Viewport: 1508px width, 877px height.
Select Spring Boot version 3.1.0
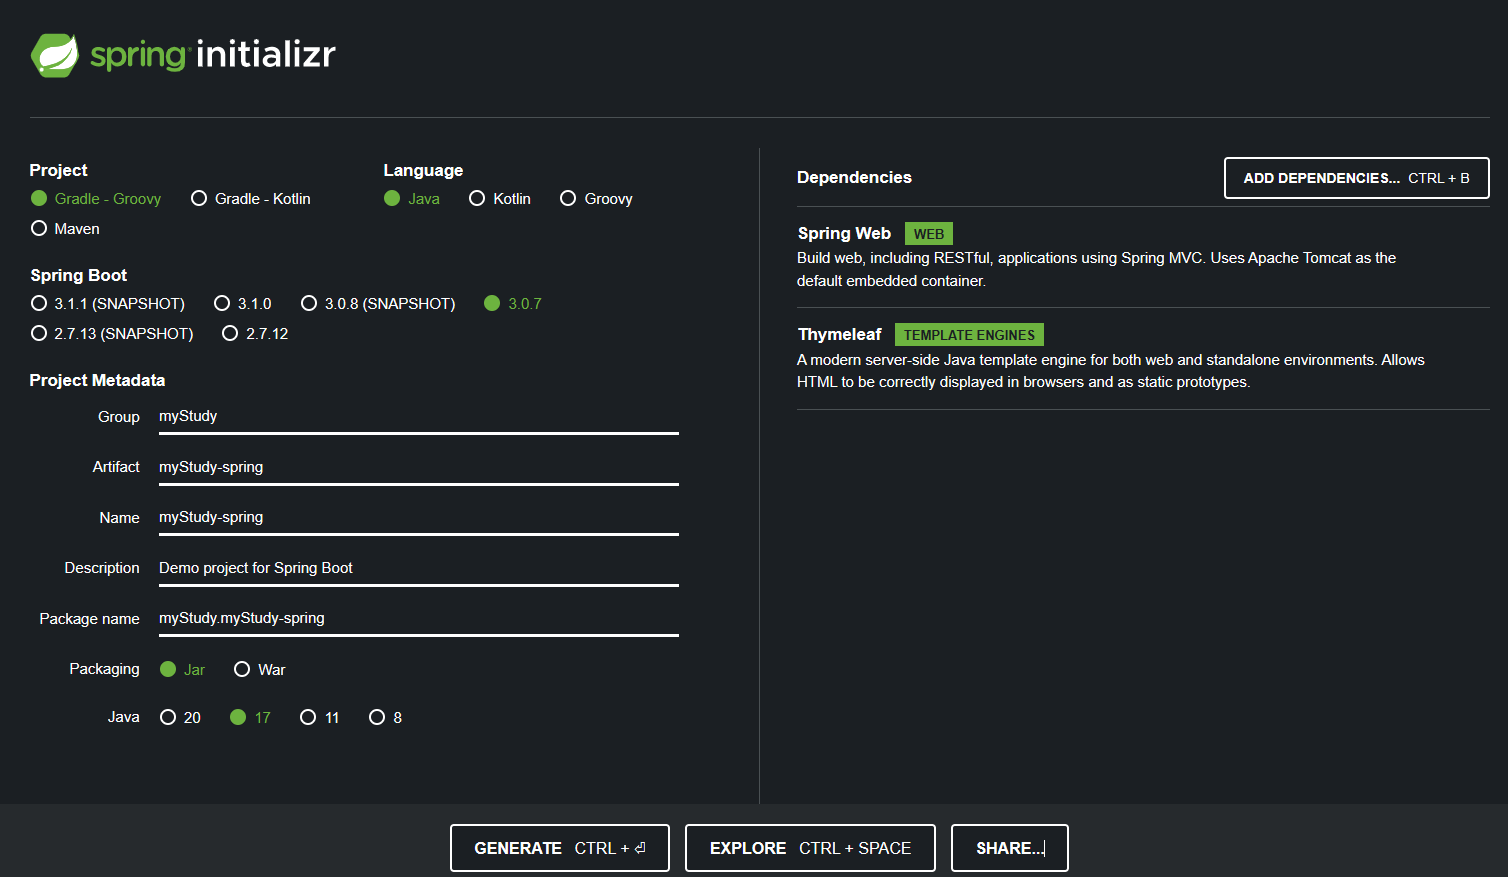coord(243,304)
